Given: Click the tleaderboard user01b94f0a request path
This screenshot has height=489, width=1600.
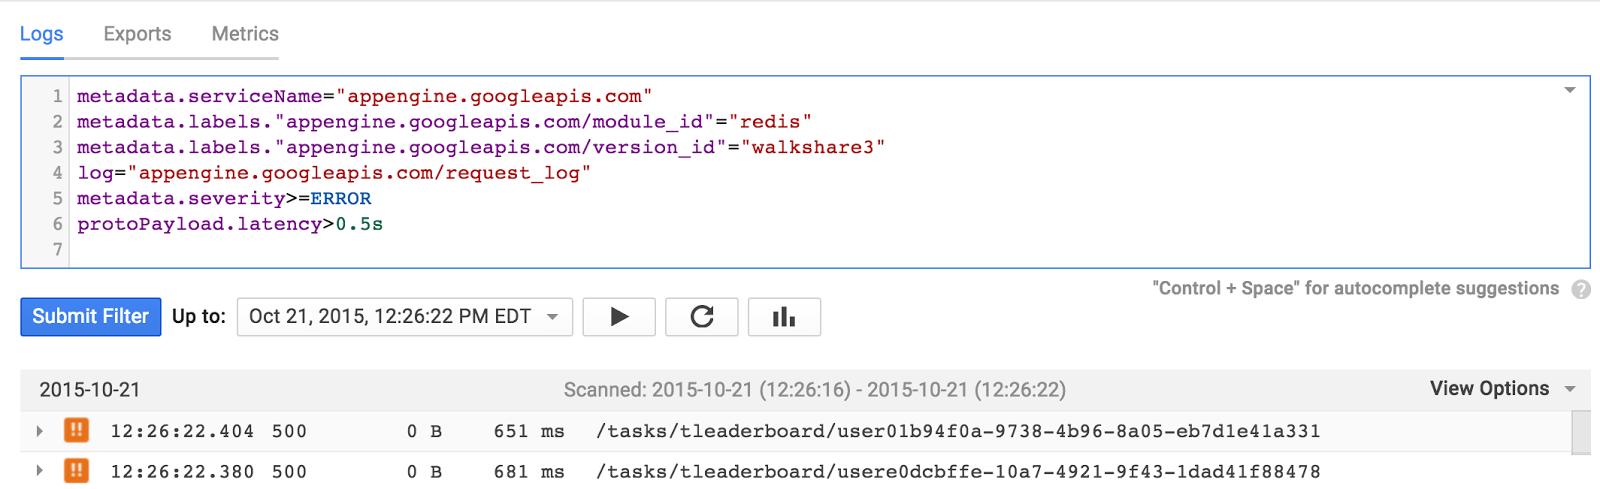Looking at the screenshot, I should 958,431.
